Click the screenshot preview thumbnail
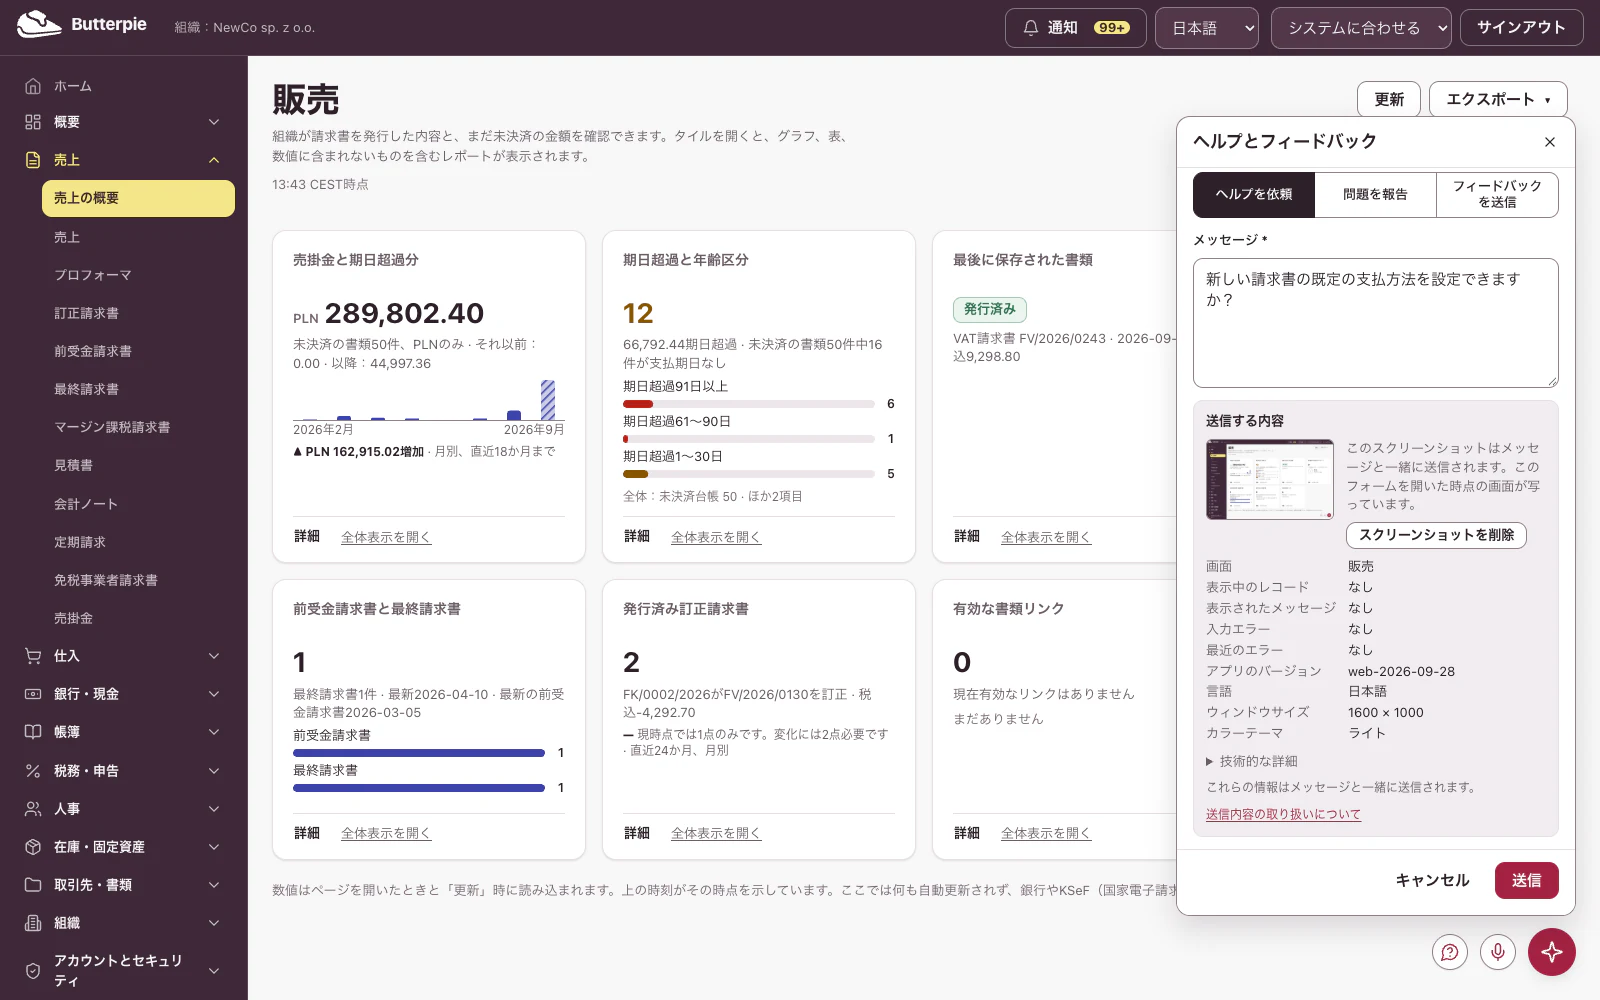 point(1270,479)
